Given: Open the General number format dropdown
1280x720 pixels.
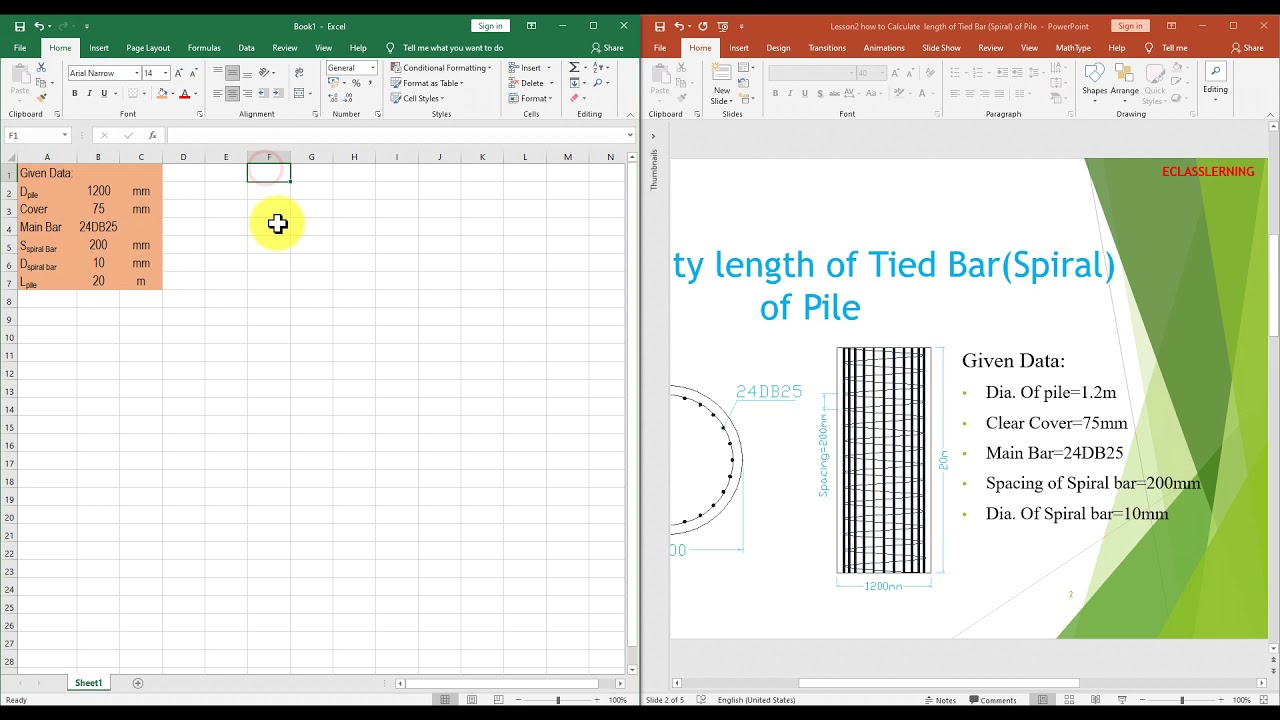Looking at the screenshot, I should pyautogui.click(x=373, y=68).
